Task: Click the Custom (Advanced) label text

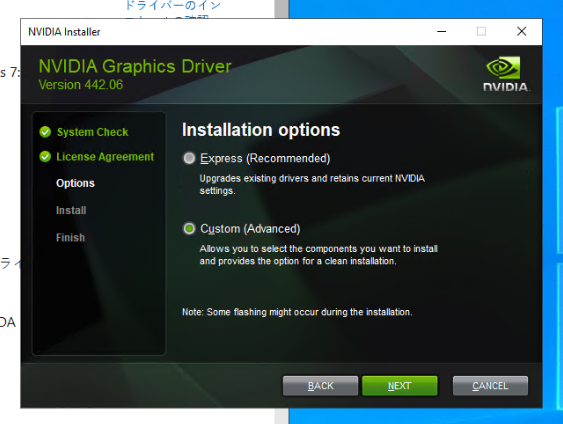Action: click(250, 229)
